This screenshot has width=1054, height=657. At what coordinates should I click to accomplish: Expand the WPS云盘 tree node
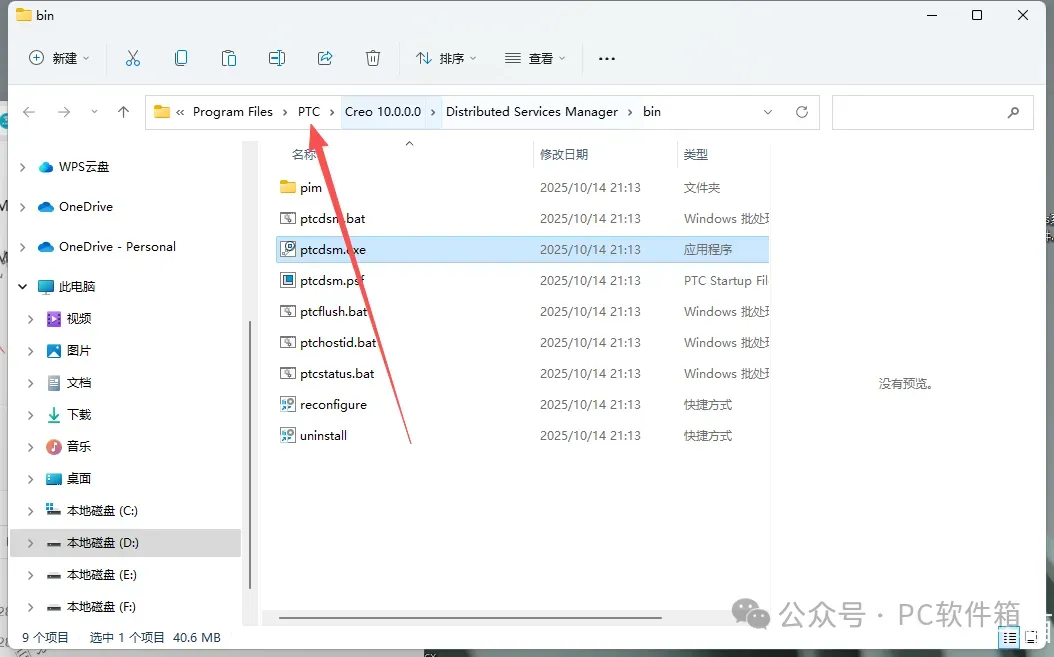click(22, 167)
